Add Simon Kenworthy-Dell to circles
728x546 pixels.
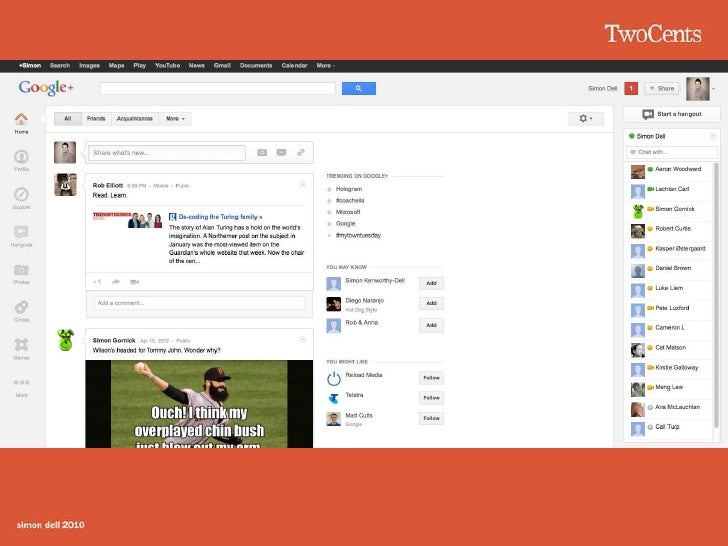point(431,283)
